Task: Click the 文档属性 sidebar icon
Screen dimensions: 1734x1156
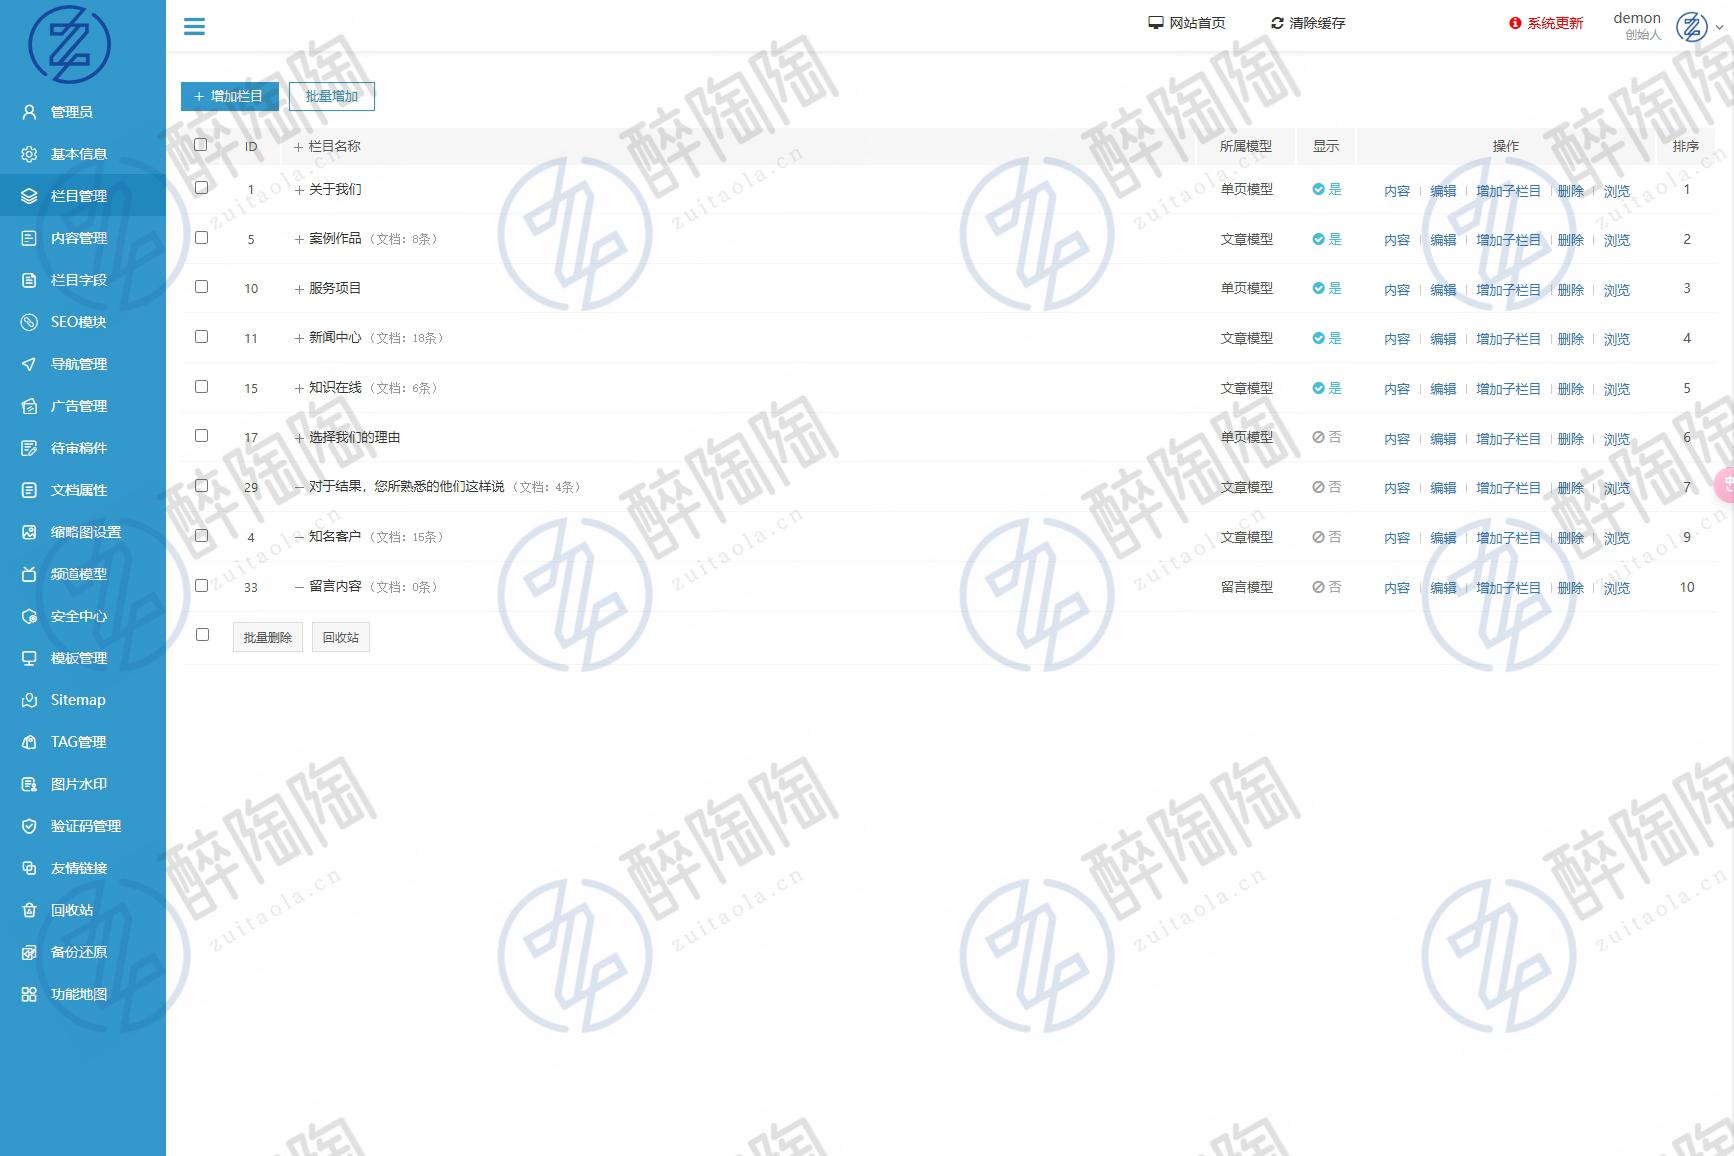Action: [29, 490]
